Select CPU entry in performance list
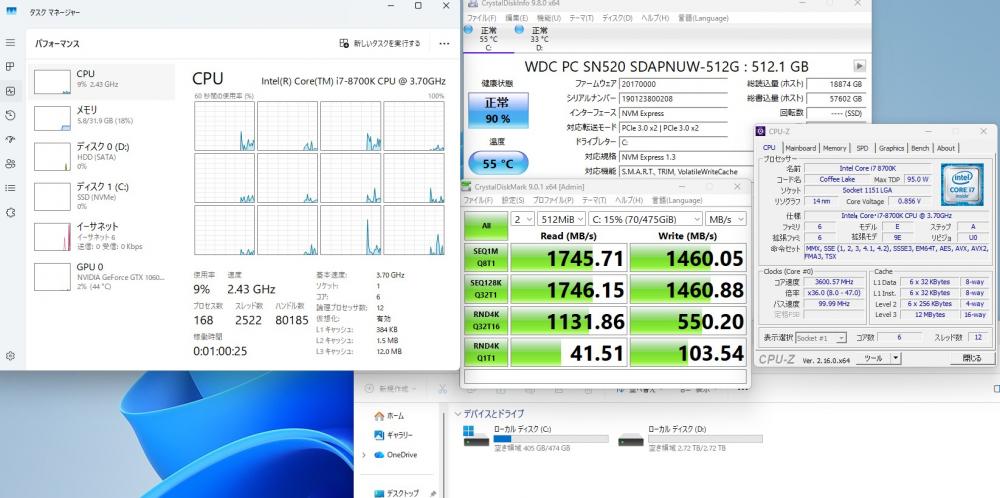Screen dimensions: 1000x498 point(103,82)
